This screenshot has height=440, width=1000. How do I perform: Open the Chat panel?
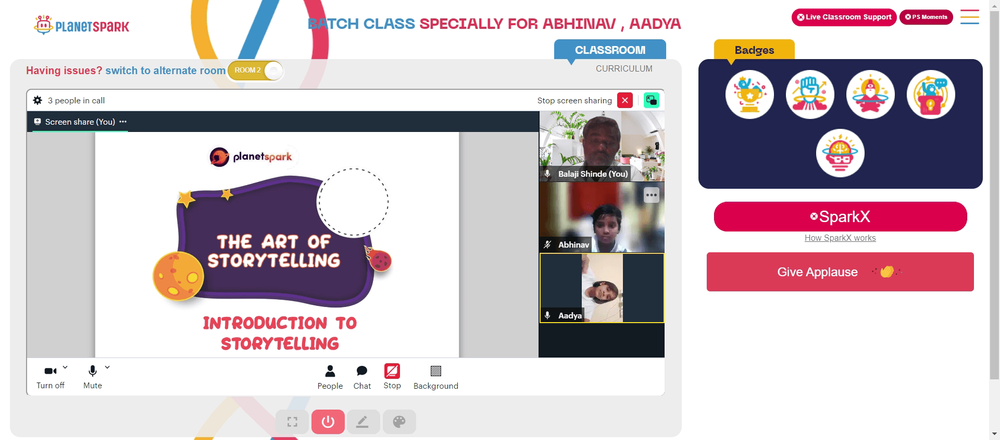(362, 377)
